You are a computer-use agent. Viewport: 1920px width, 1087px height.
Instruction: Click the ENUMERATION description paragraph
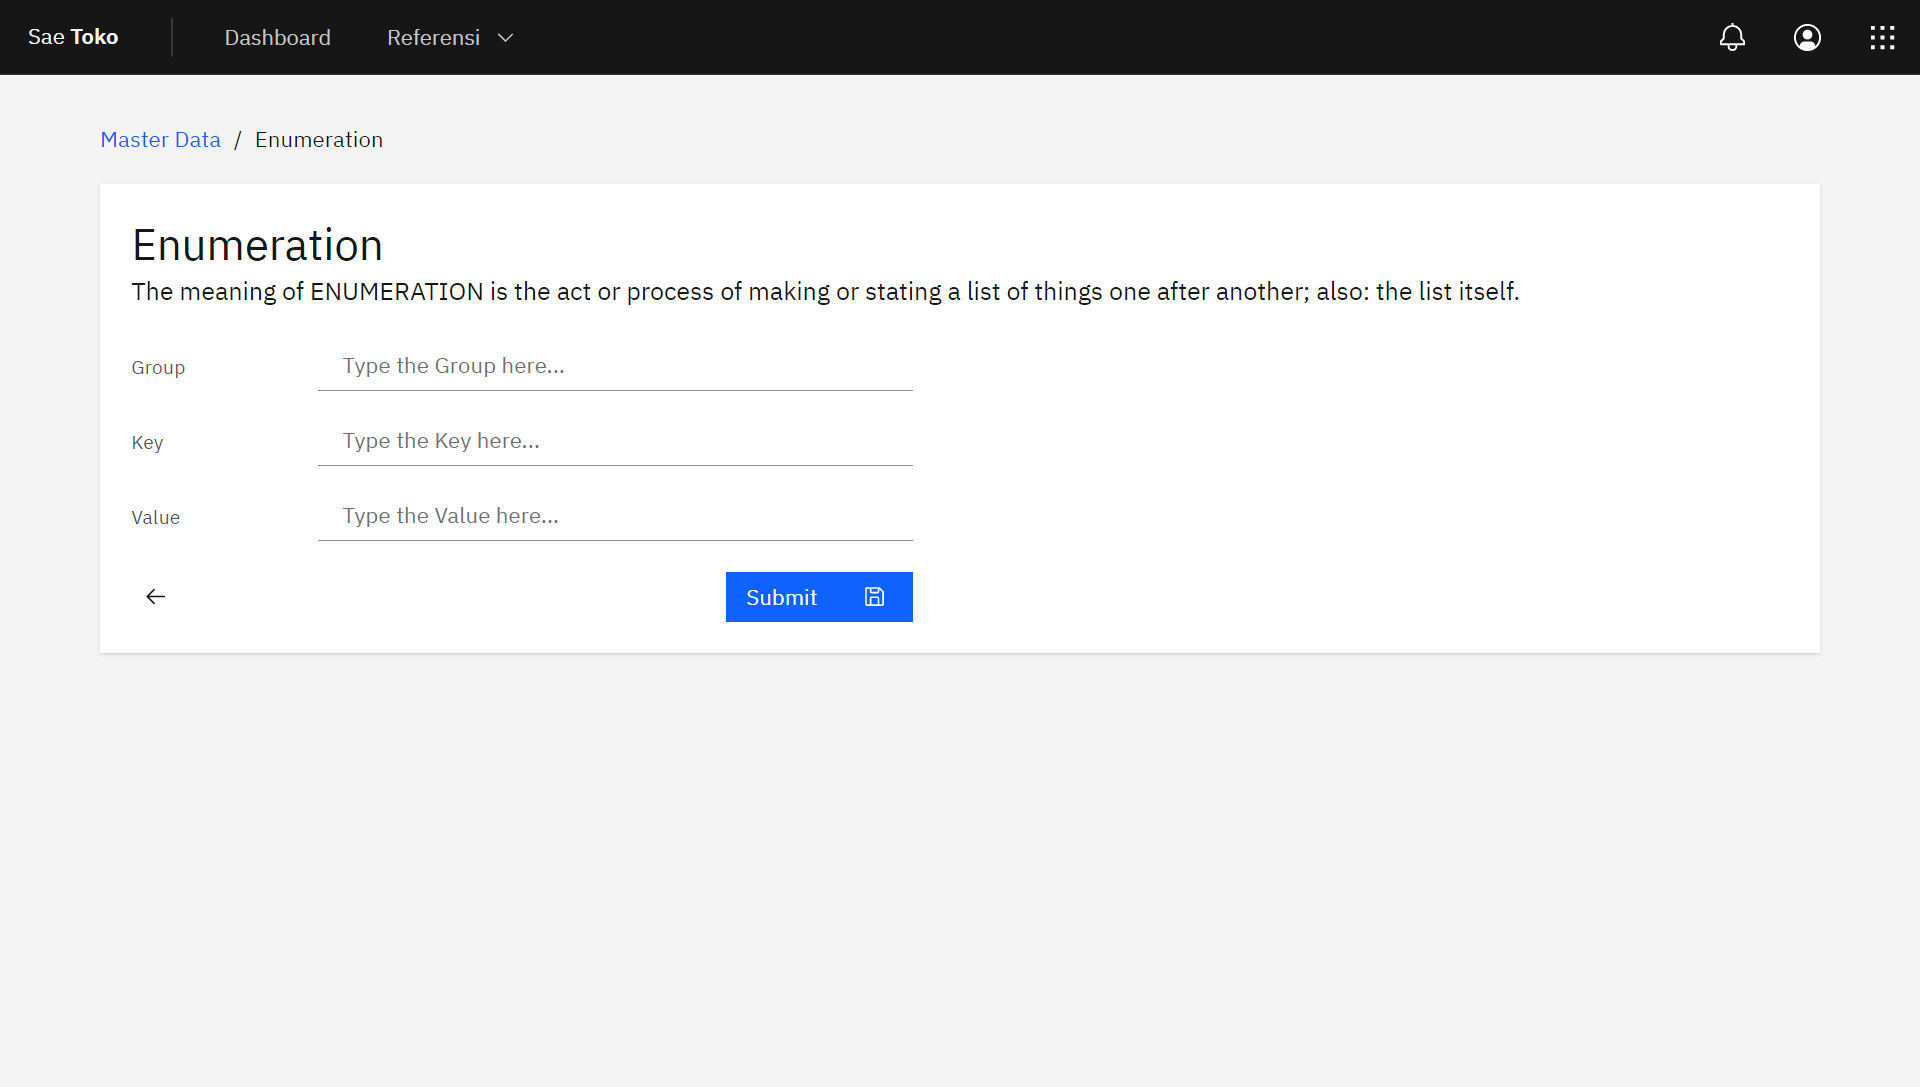coord(825,292)
